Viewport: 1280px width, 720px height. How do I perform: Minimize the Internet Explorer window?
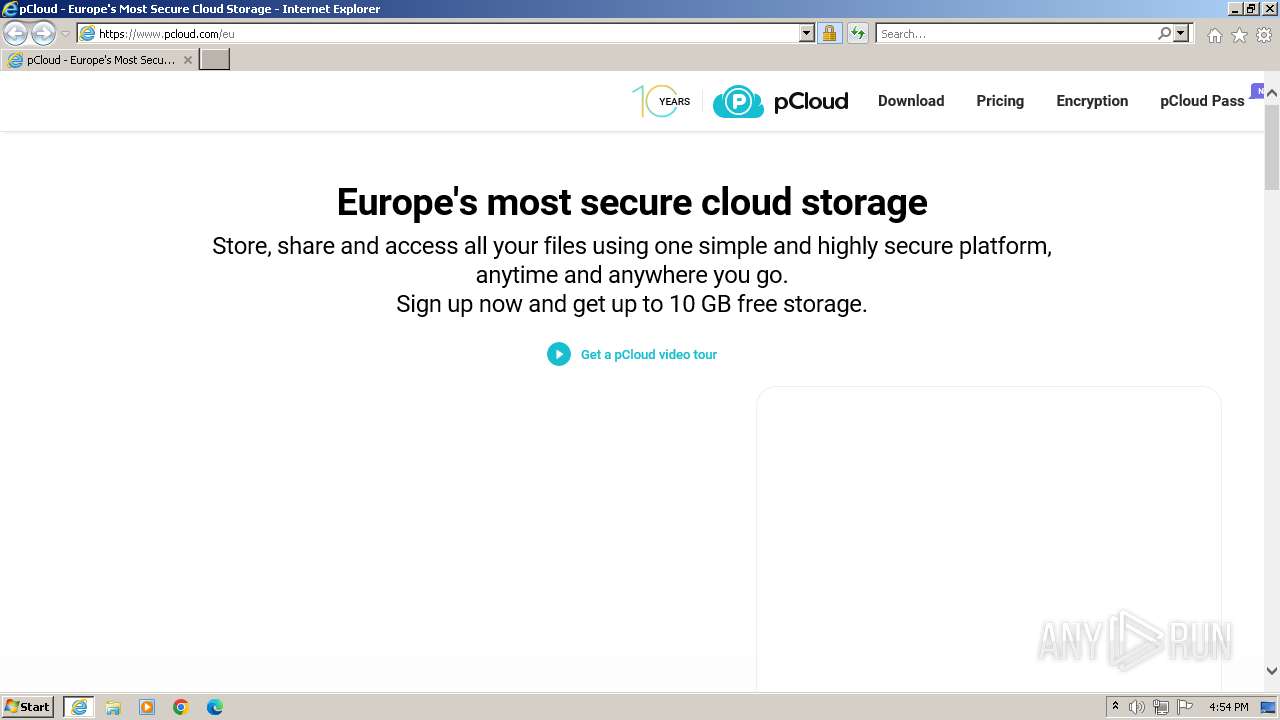click(1235, 9)
